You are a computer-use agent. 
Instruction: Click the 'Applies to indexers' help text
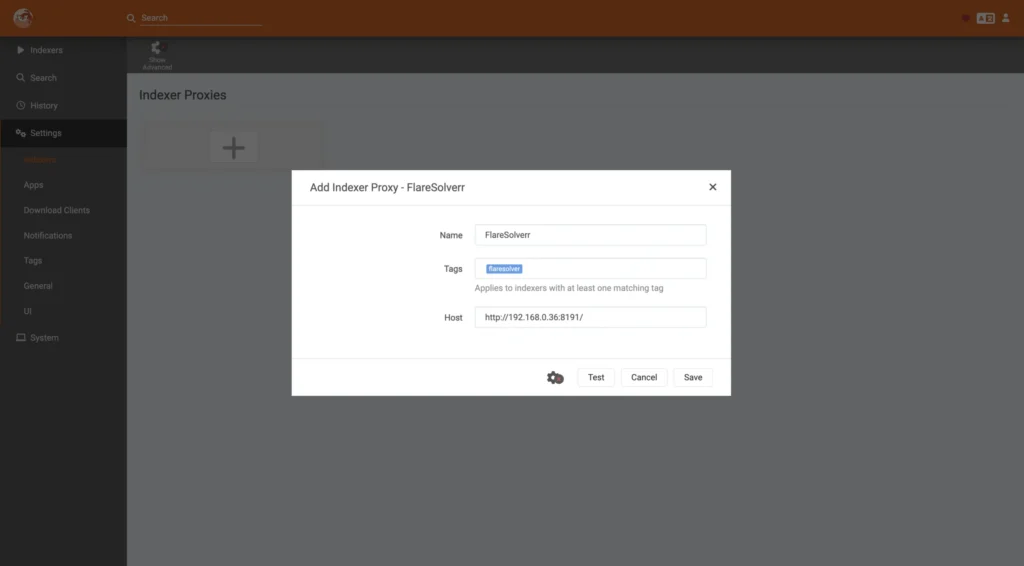[x=569, y=288]
